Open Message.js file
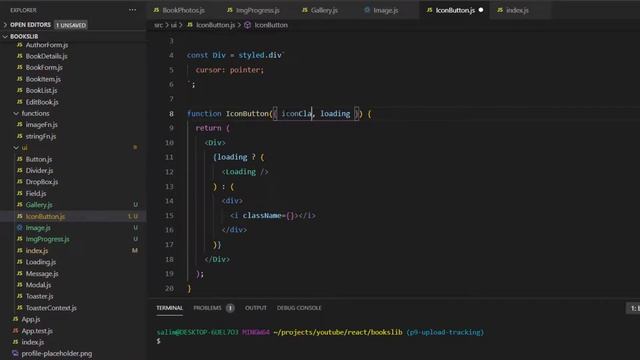640x360 pixels. pyautogui.click(x=42, y=273)
